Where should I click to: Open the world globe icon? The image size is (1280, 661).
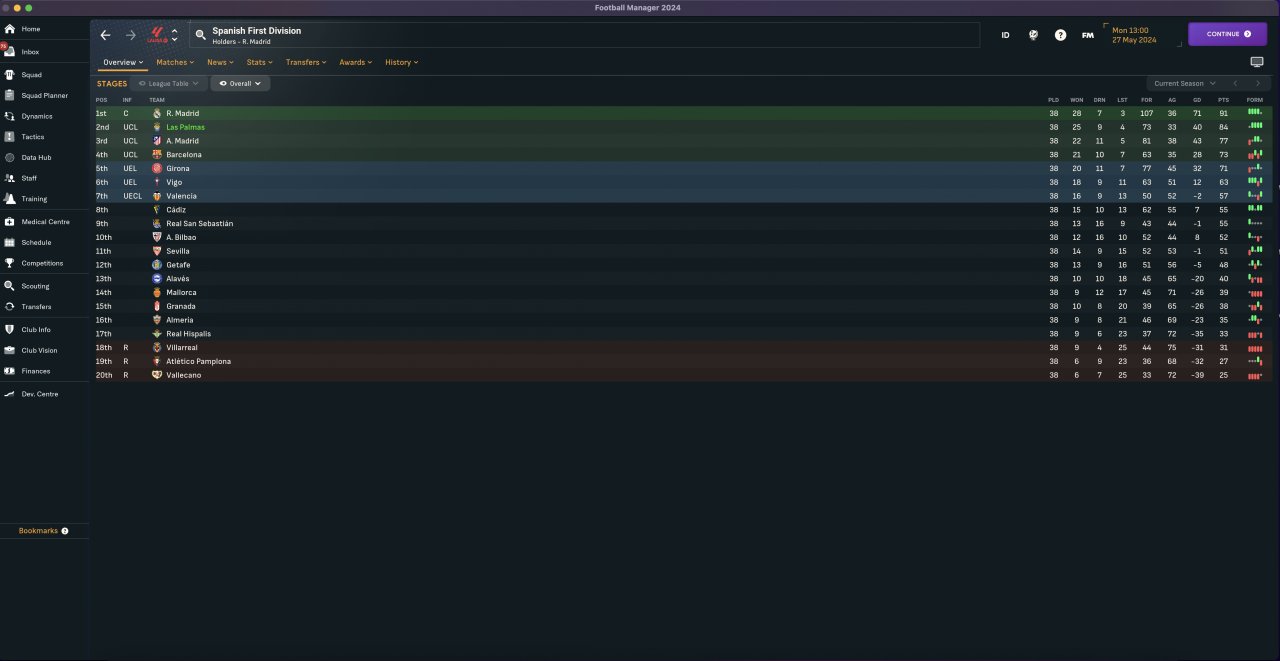pos(1033,35)
